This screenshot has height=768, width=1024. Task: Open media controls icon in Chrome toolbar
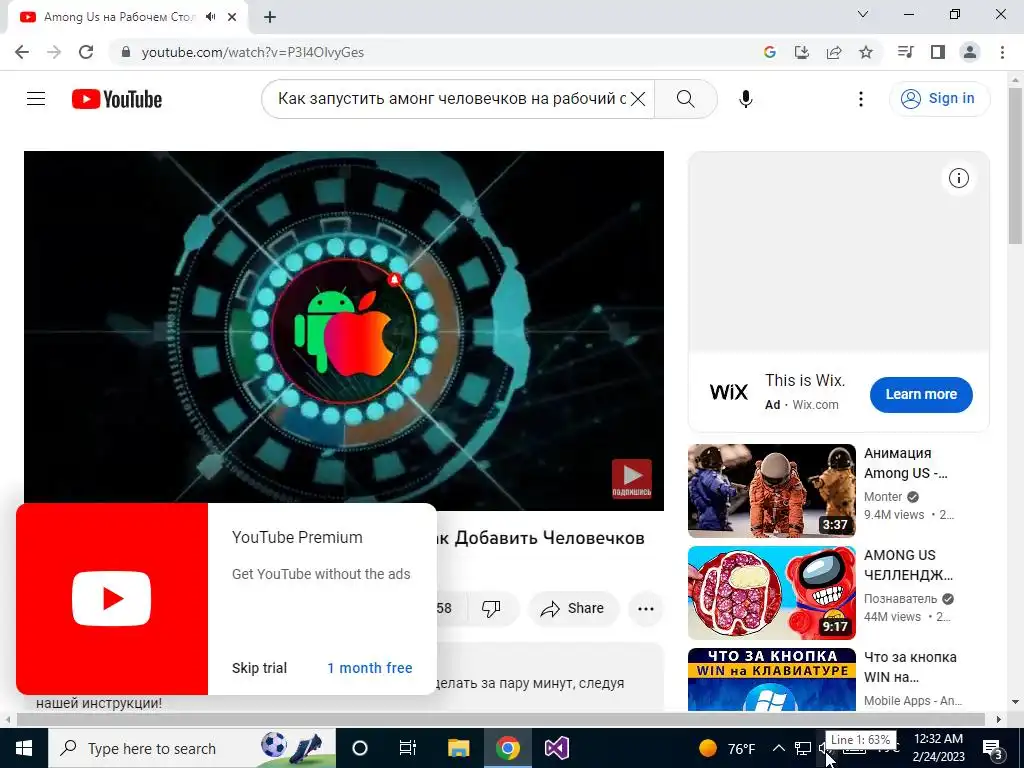906,52
